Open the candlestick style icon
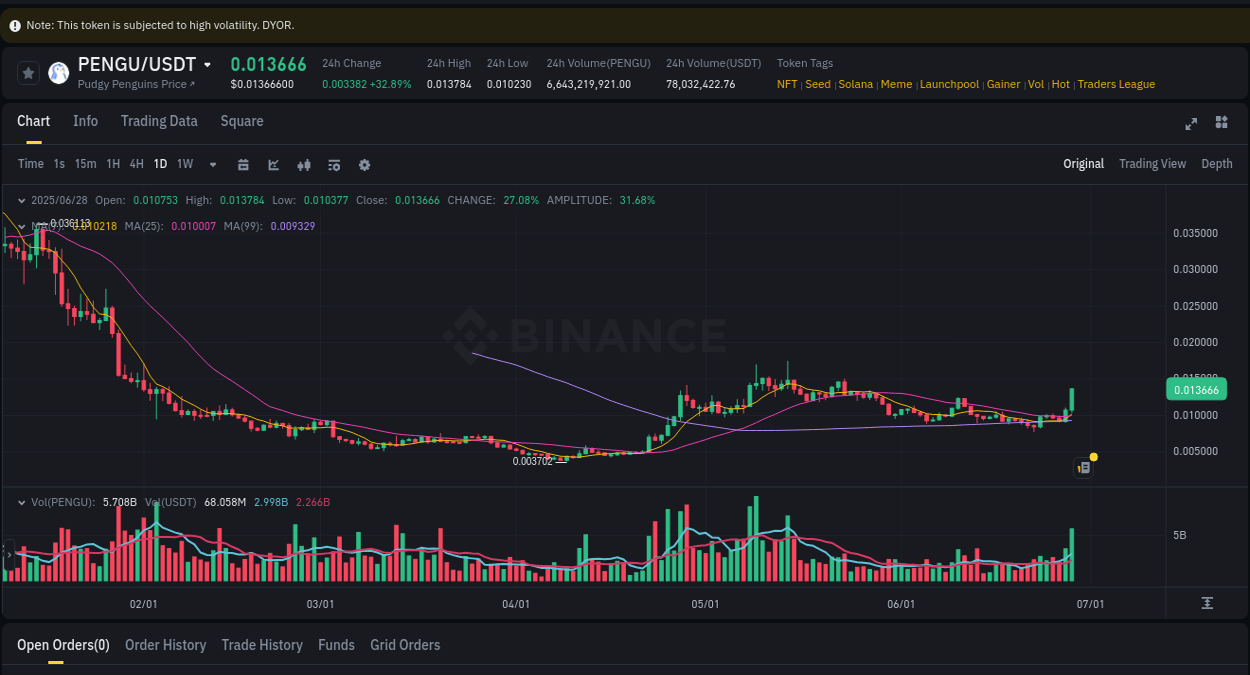This screenshot has width=1250, height=675. 304,164
